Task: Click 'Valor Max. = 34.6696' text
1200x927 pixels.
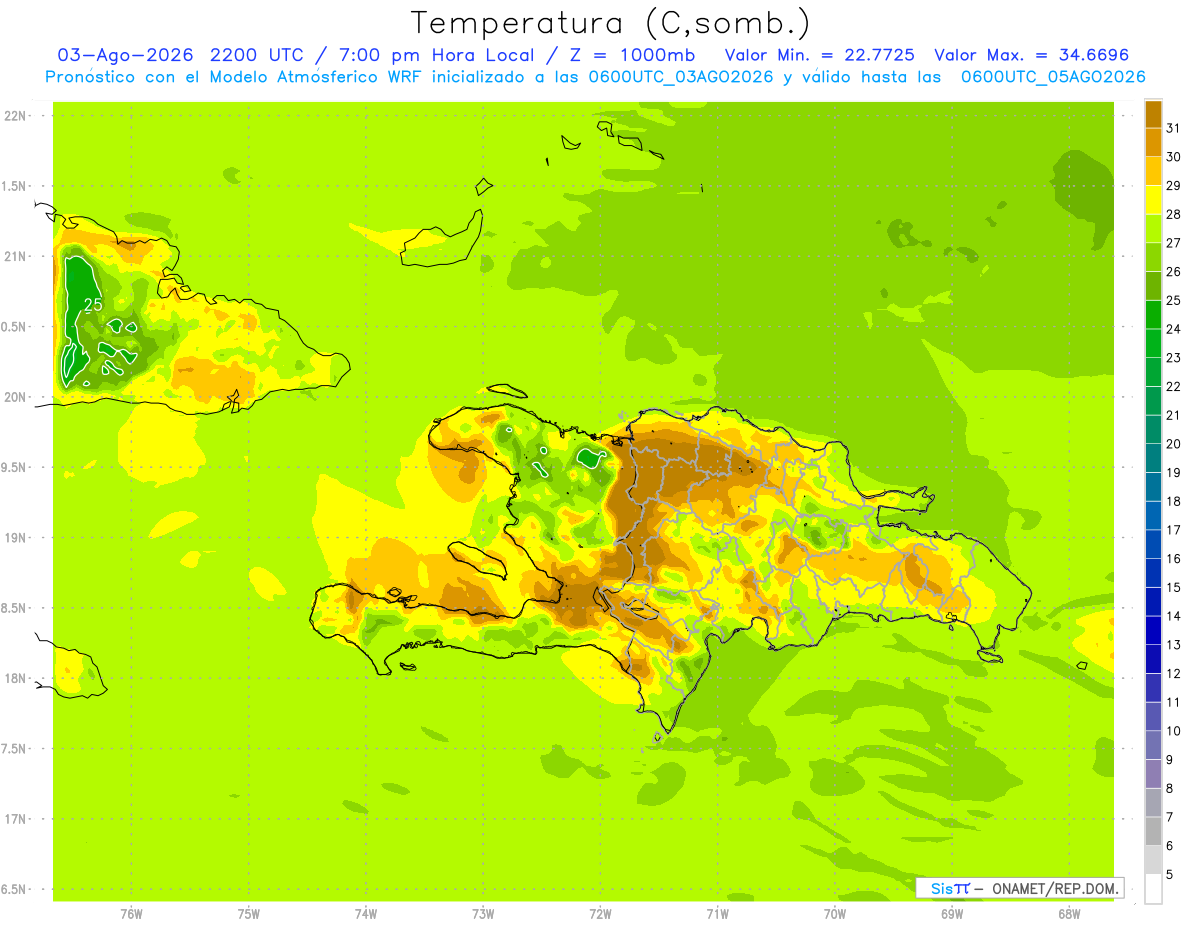Action: (1033, 55)
